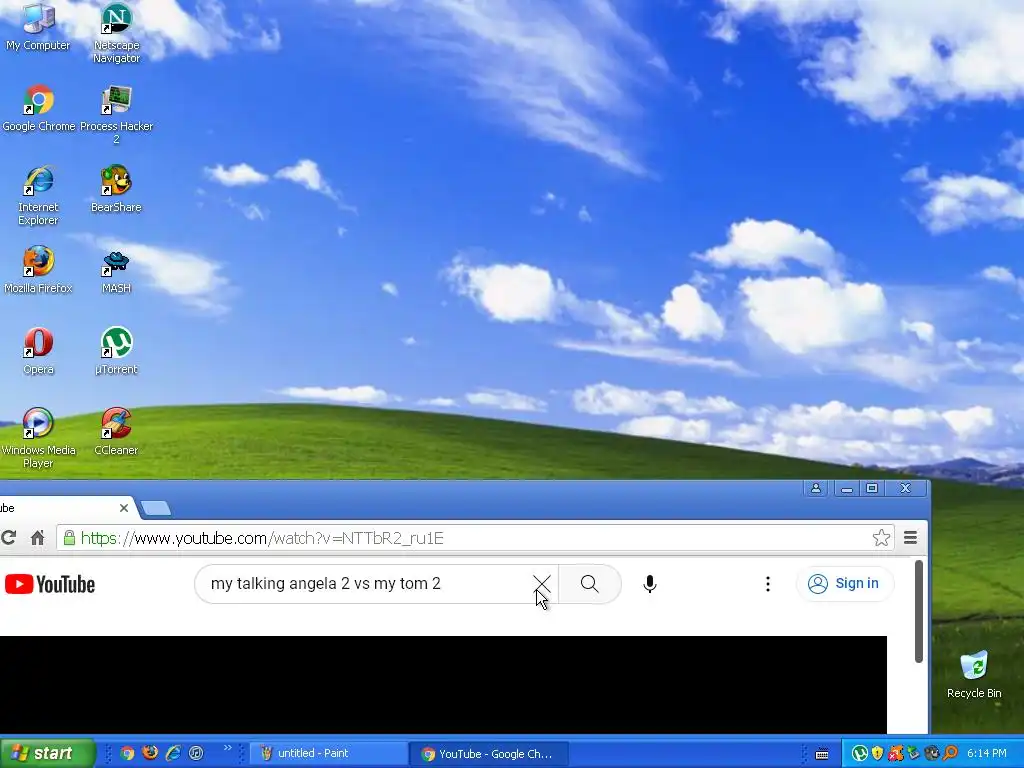Select the µTorrent desktop icon
The image size is (1024, 768).
[x=116, y=351]
